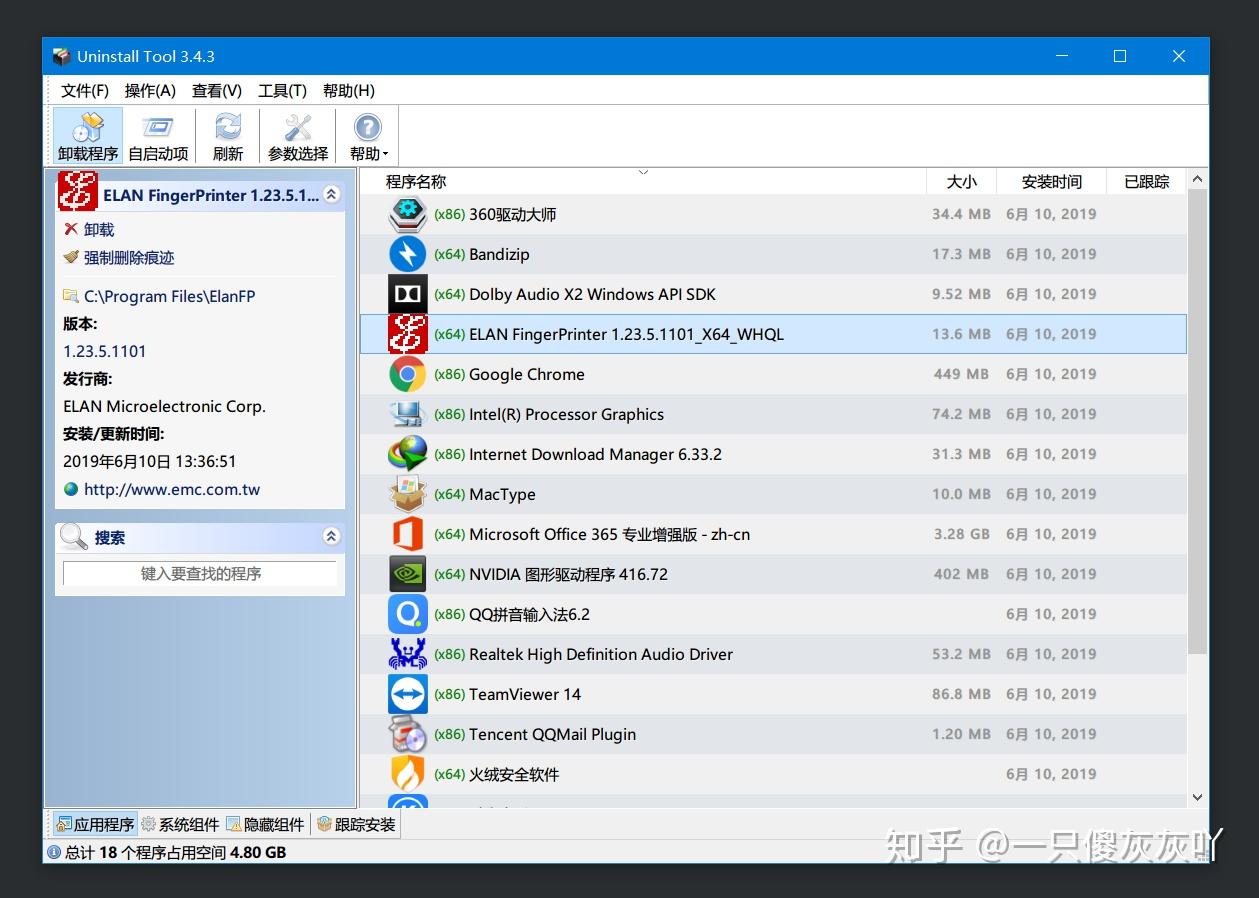Viewport: 1259px width, 898px height.
Task: Open the 文件(F) menu
Action: click(85, 91)
